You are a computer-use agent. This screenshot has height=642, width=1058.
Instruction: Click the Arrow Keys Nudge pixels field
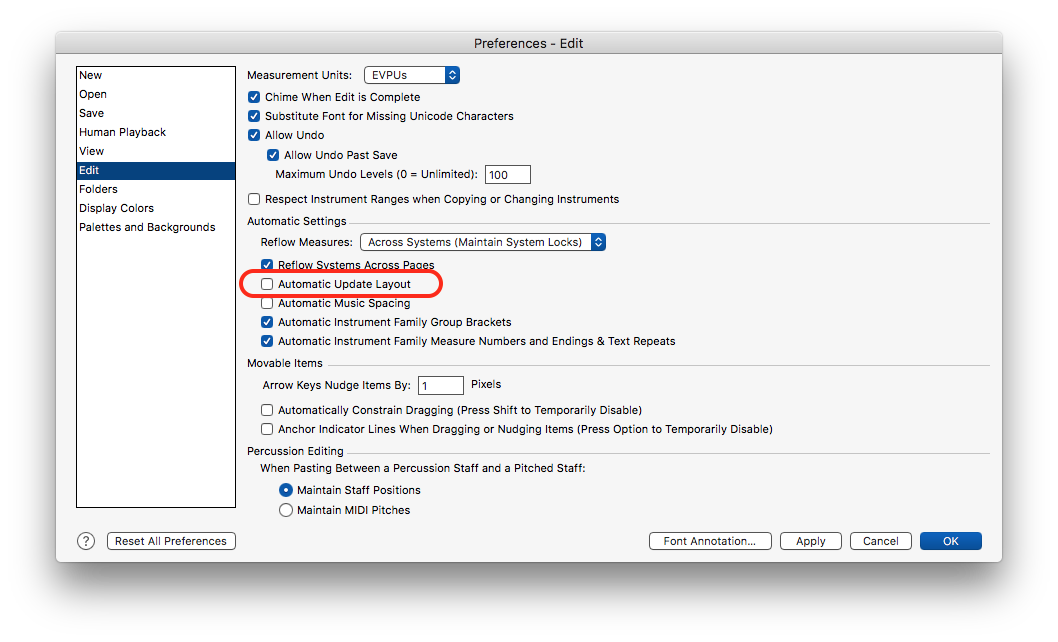click(440, 385)
